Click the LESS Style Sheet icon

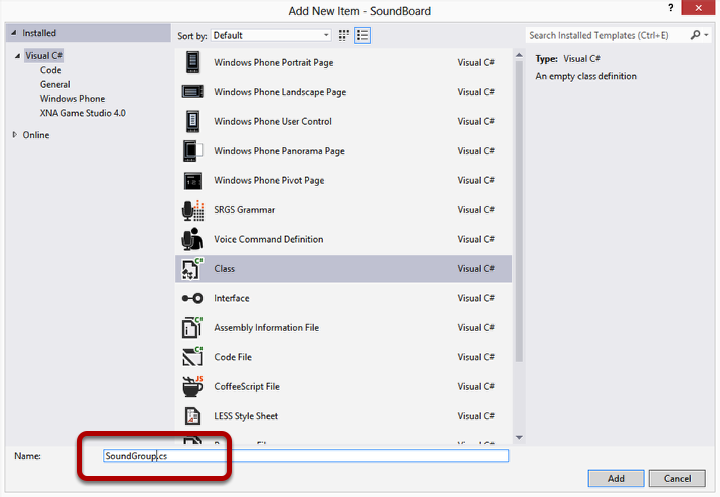pos(192,416)
